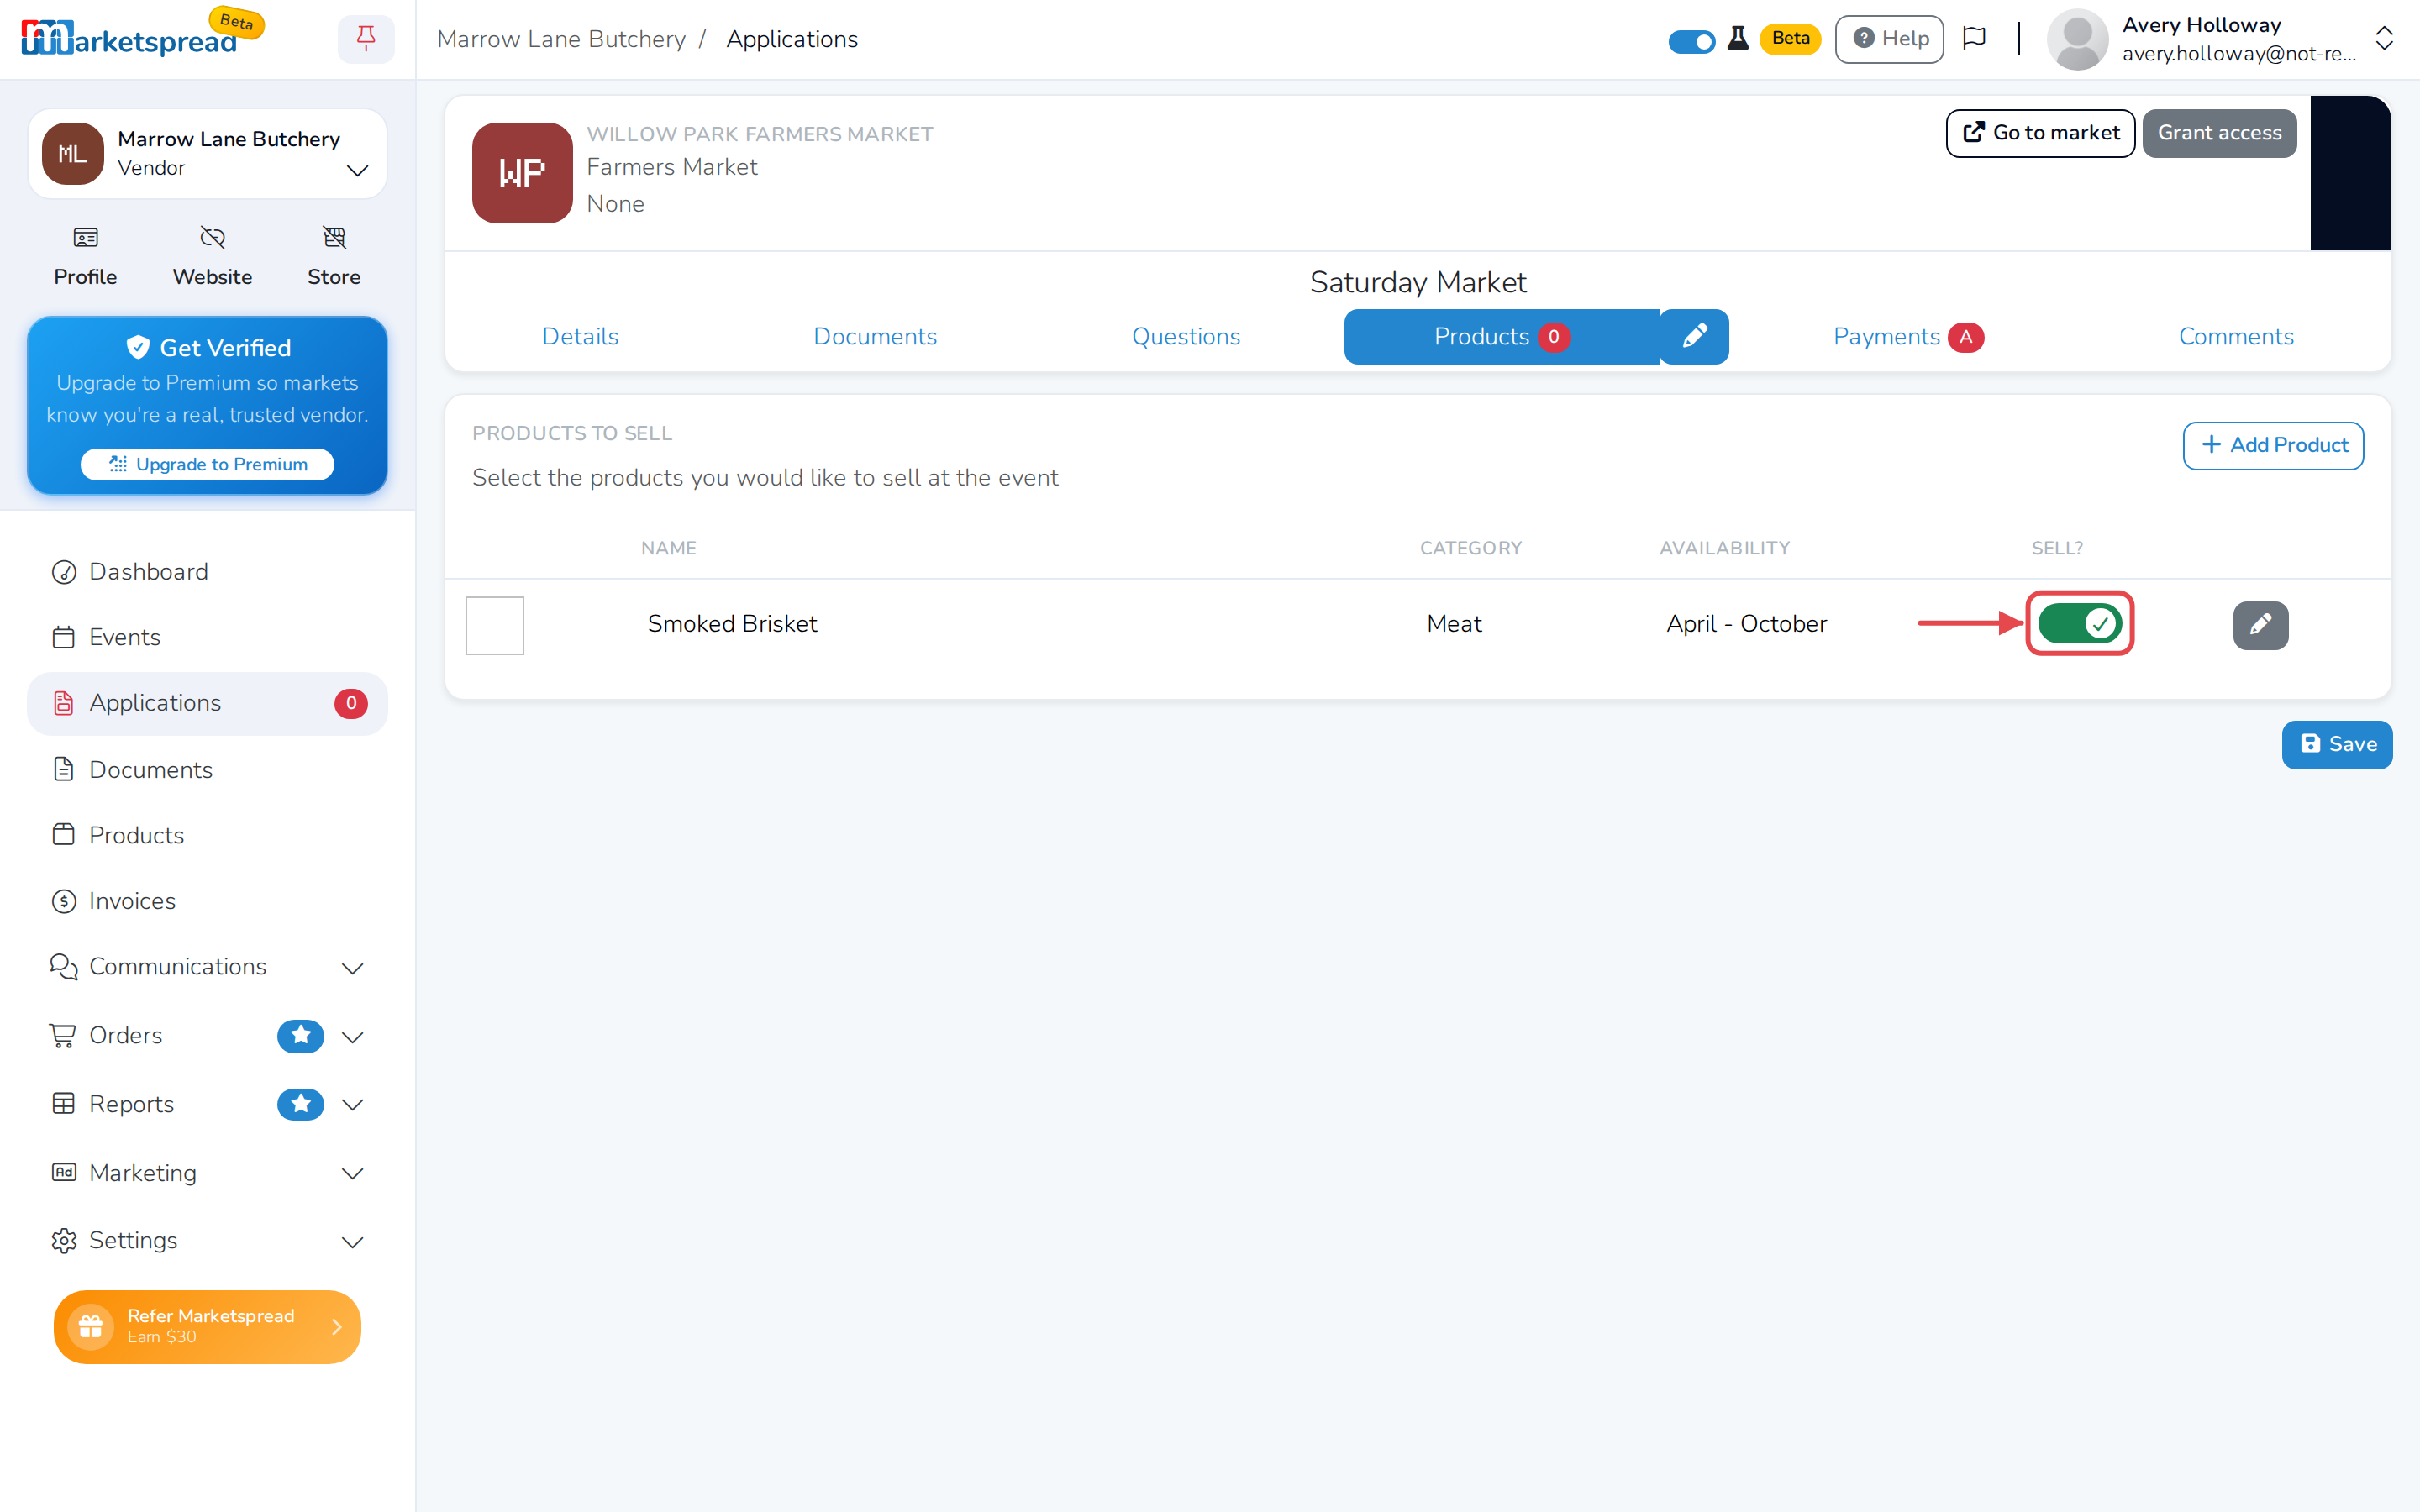
Task: Open the Store shortcut icon
Action: coord(334,237)
